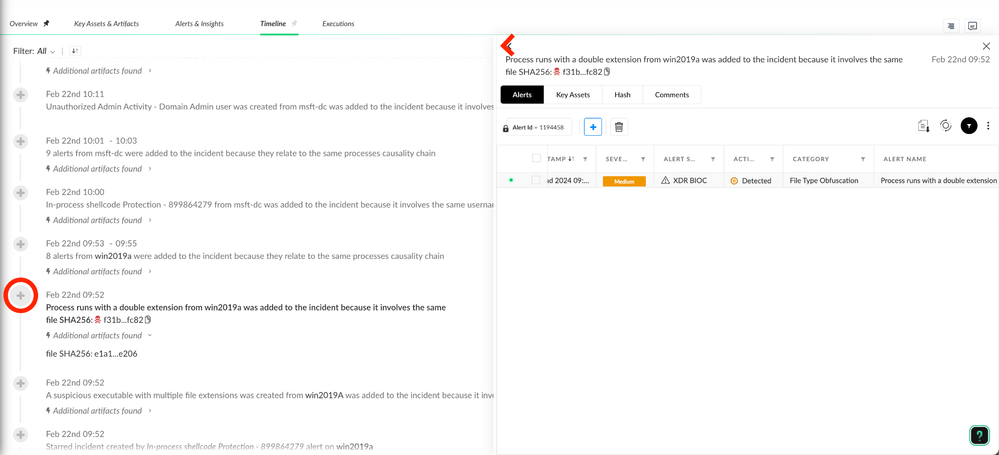Open the top-right comments panel icon

click(x=972, y=26)
